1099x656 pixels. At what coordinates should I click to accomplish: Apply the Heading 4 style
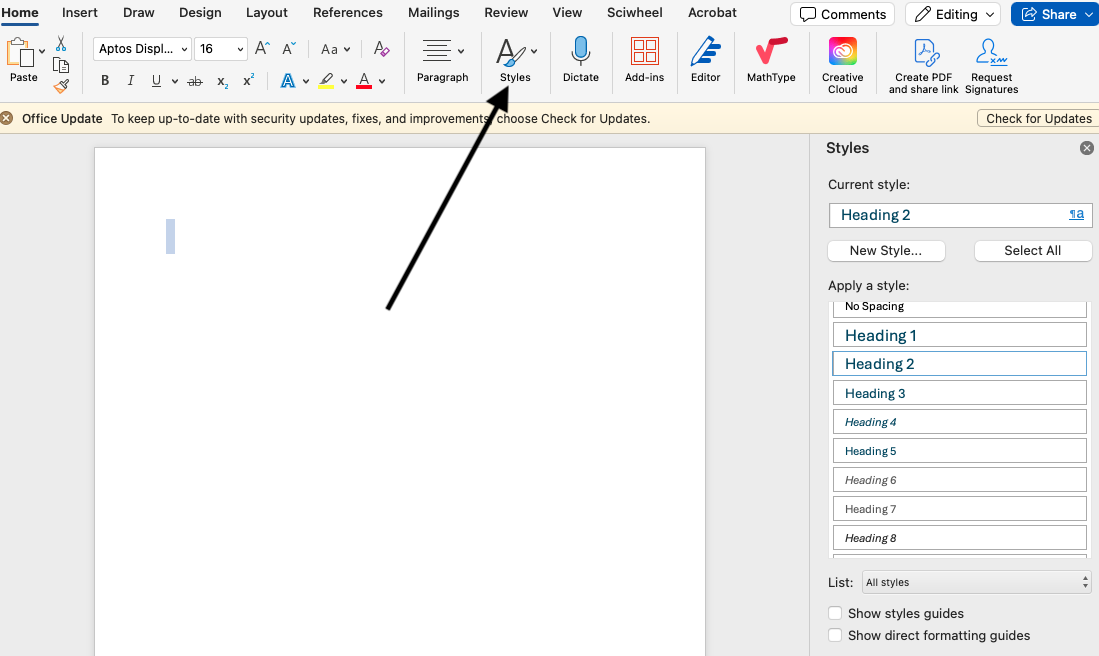pyautogui.click(x=960, y=422)
